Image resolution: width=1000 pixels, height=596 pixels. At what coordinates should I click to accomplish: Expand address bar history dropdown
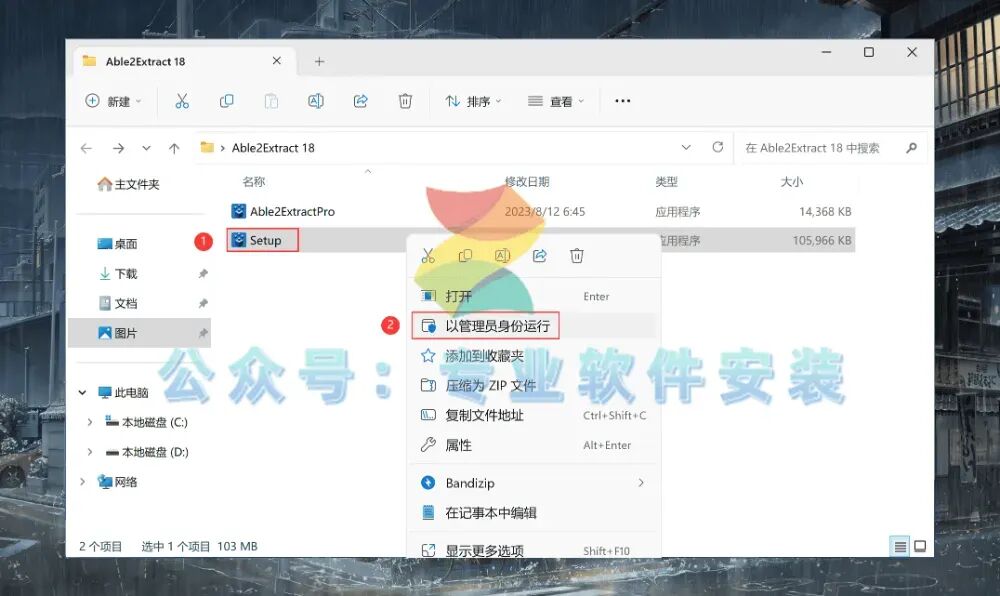pos(686,147)
